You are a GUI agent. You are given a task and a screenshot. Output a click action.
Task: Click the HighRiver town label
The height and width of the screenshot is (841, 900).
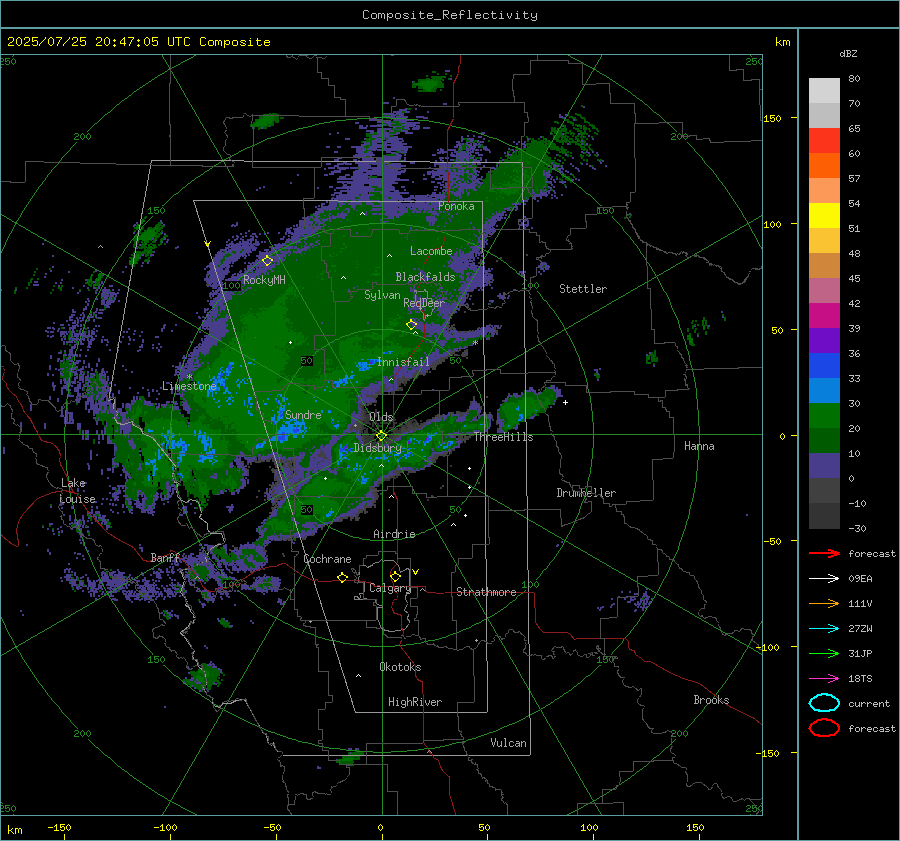coord(415,702)
